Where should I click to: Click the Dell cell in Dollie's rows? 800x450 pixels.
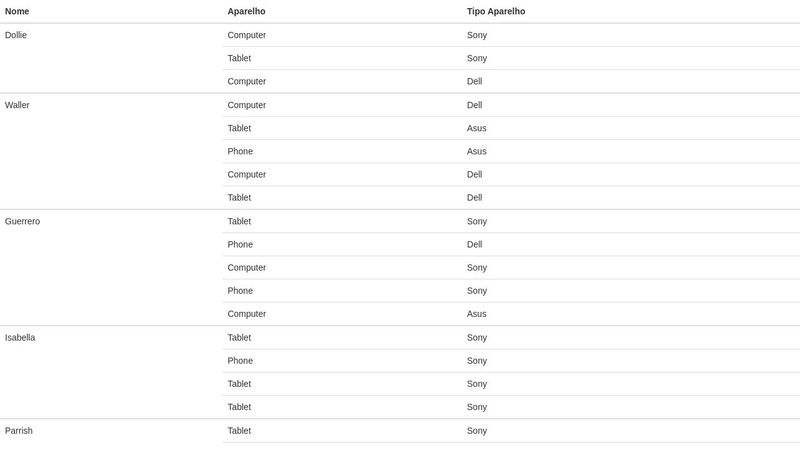[474, 81]
